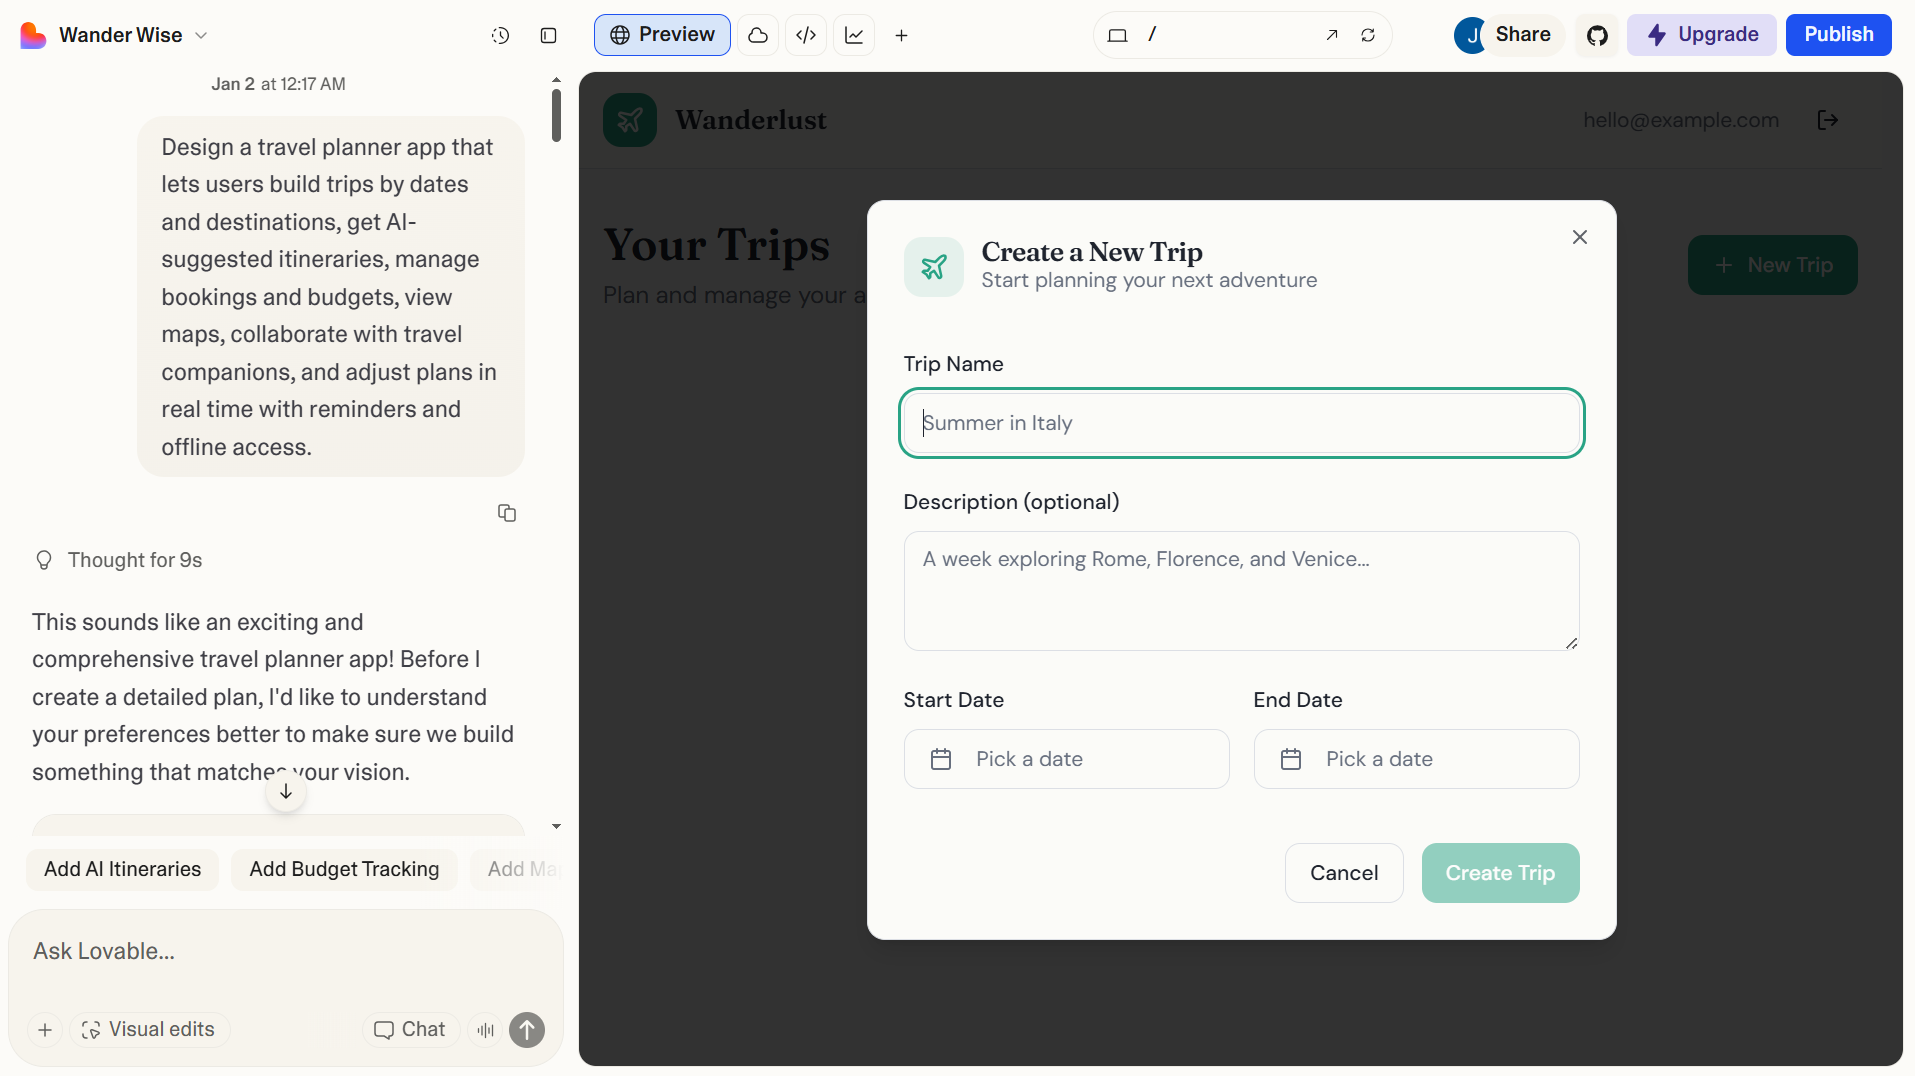
Task: Add attachment with plus button
Action: tap(45, 1030)
